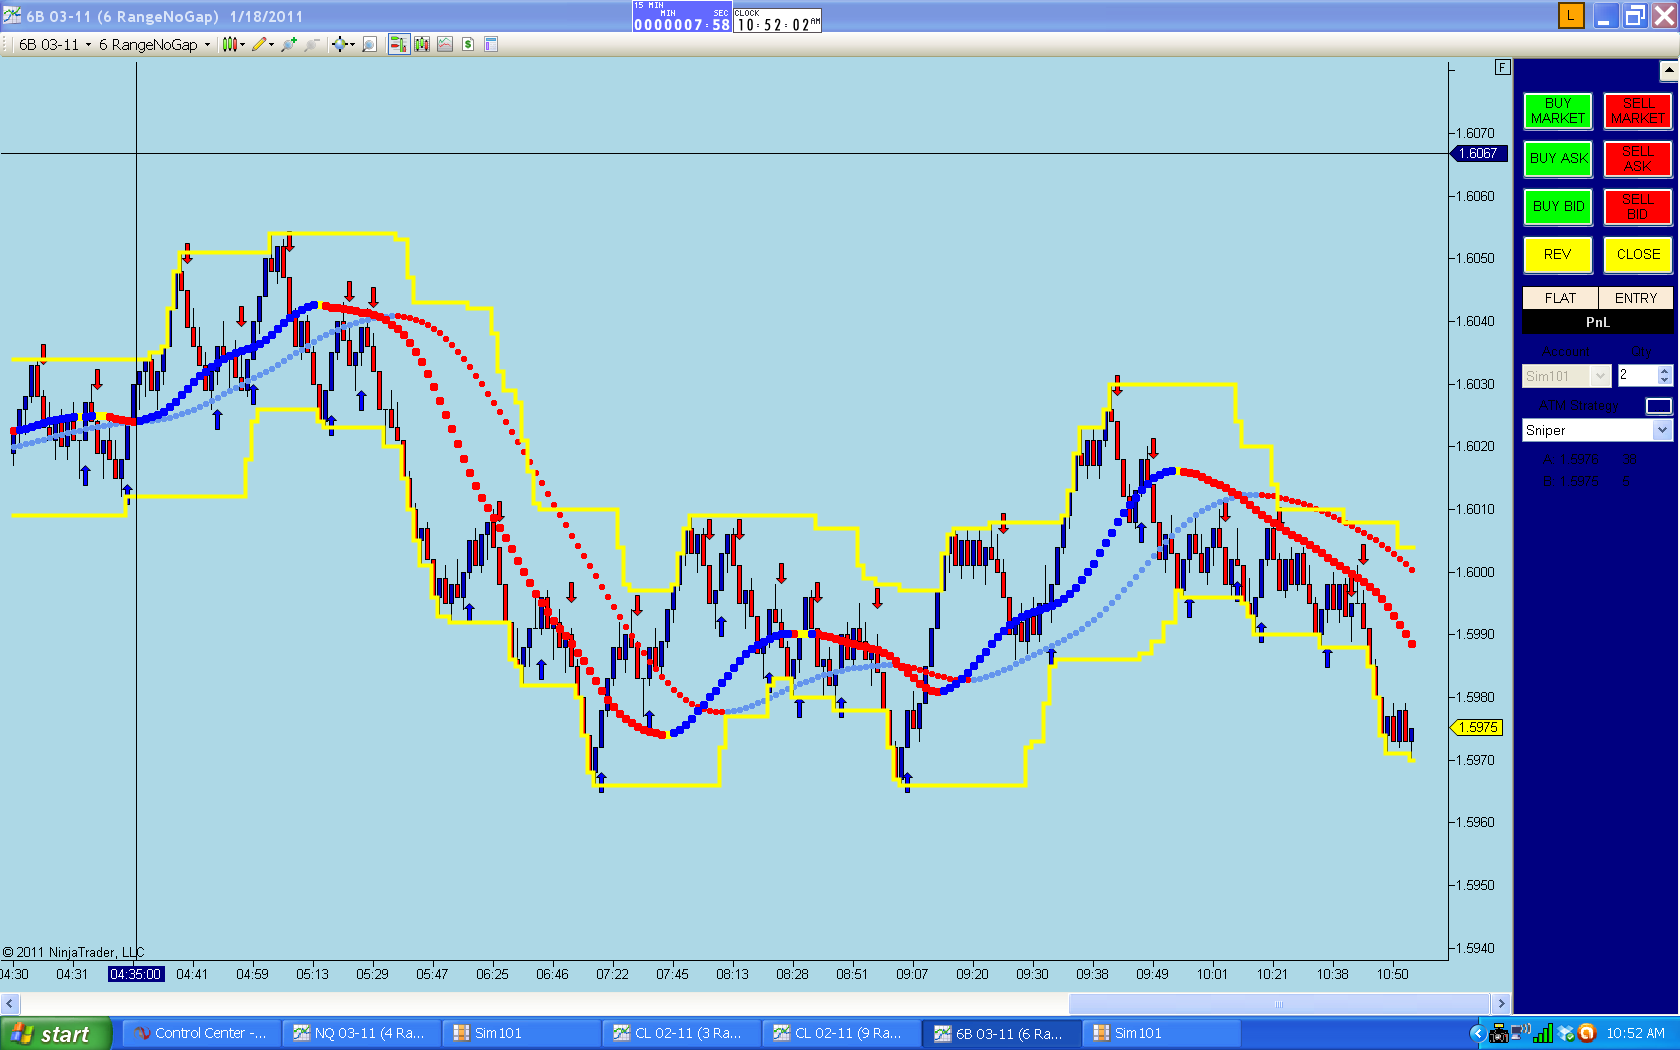Expand hidden system tray icons chevron
Screen dimensions: 1680x1050
[1477, 1034]
